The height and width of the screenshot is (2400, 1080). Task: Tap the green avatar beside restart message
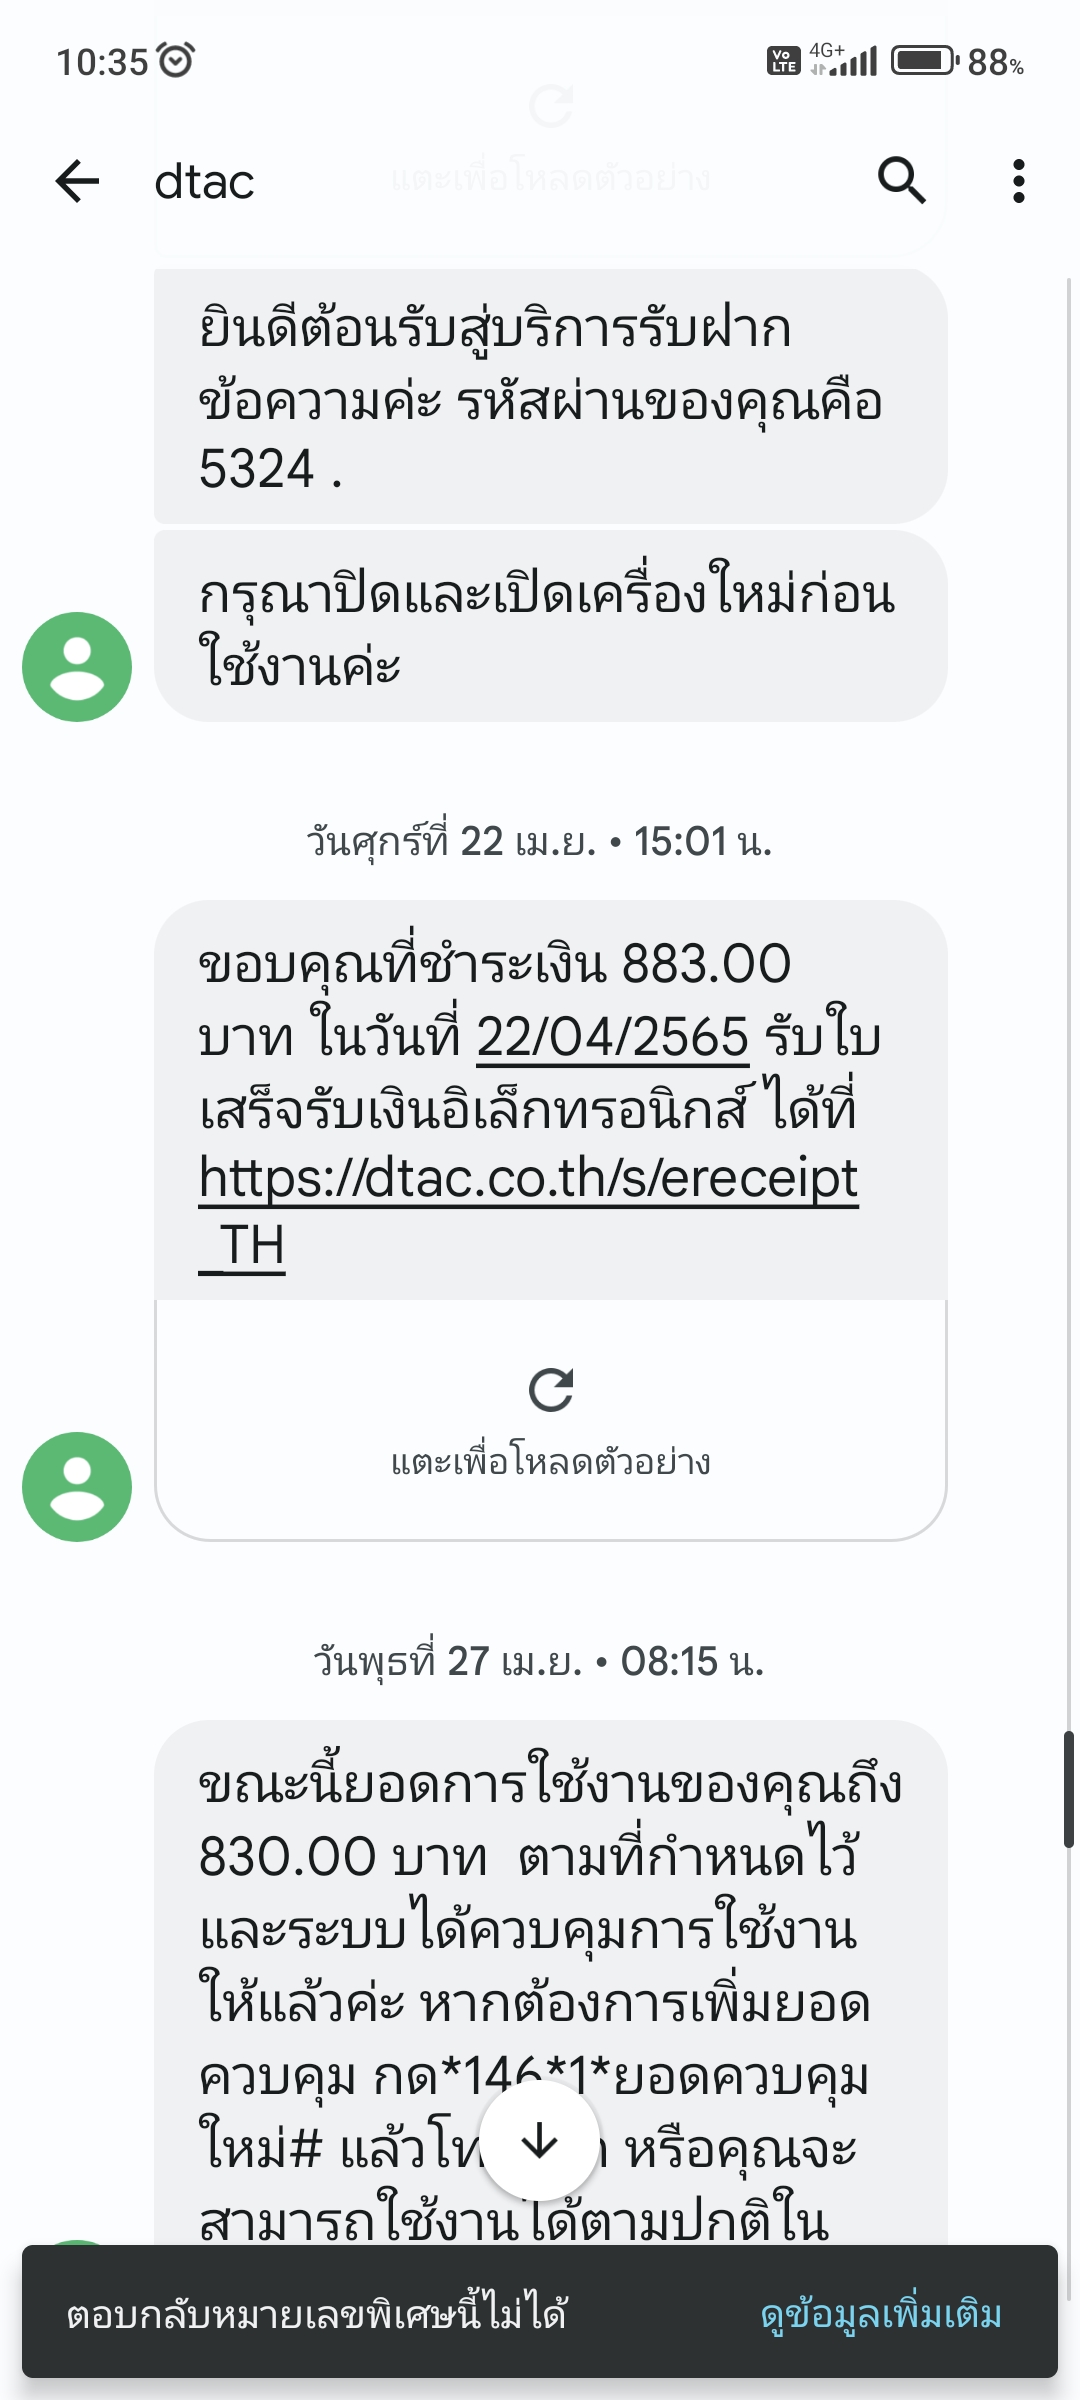click(x=77, y=666)
